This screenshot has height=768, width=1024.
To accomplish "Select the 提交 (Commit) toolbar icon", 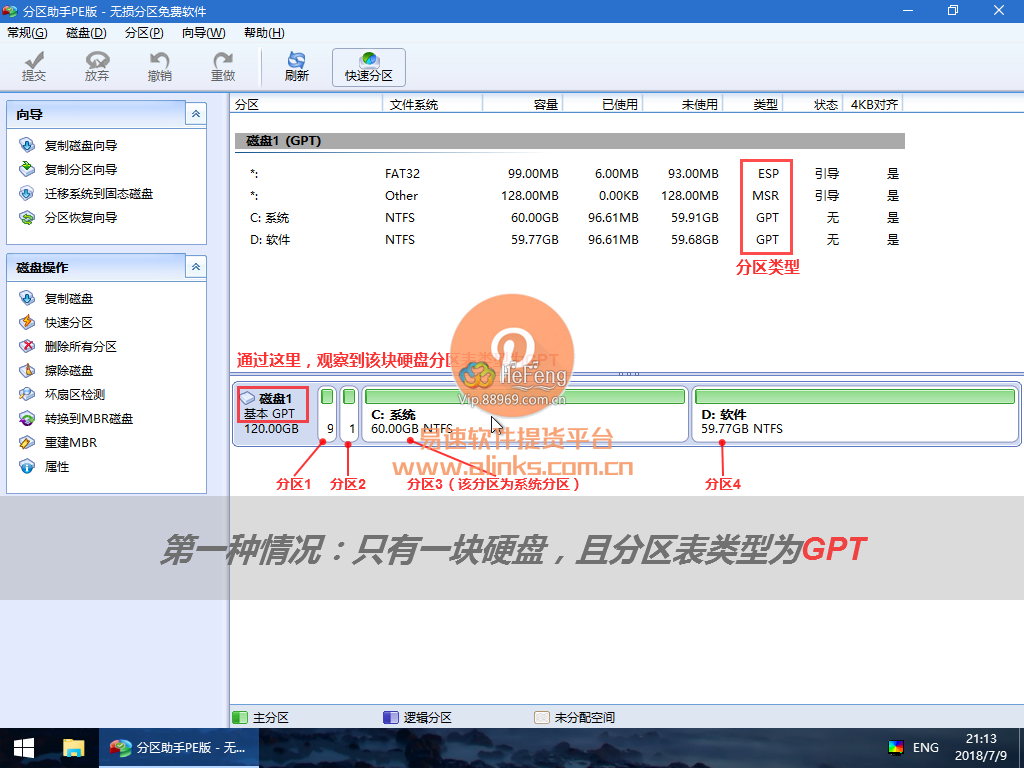I will (x=33, y=65).
